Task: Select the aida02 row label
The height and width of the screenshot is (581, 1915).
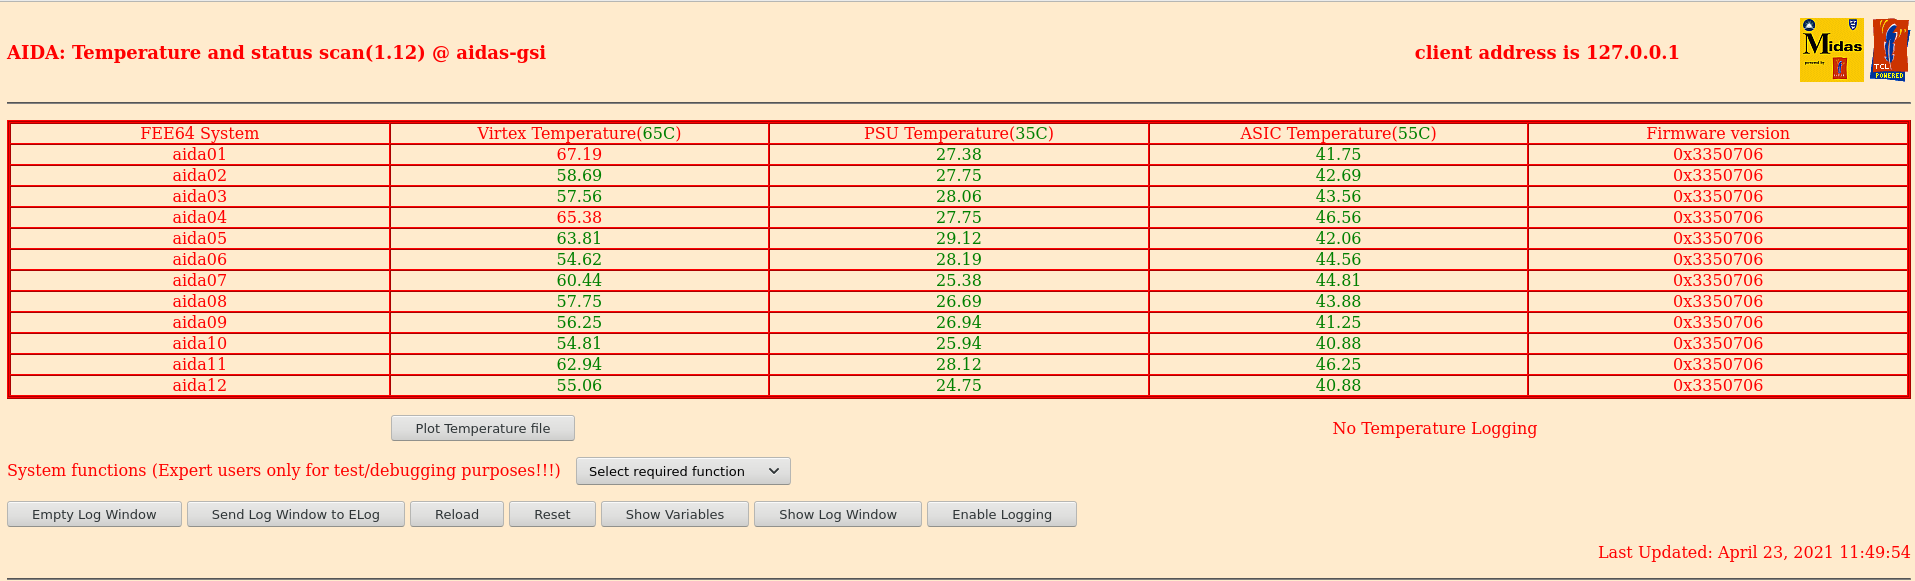Action: click(200, 175)
